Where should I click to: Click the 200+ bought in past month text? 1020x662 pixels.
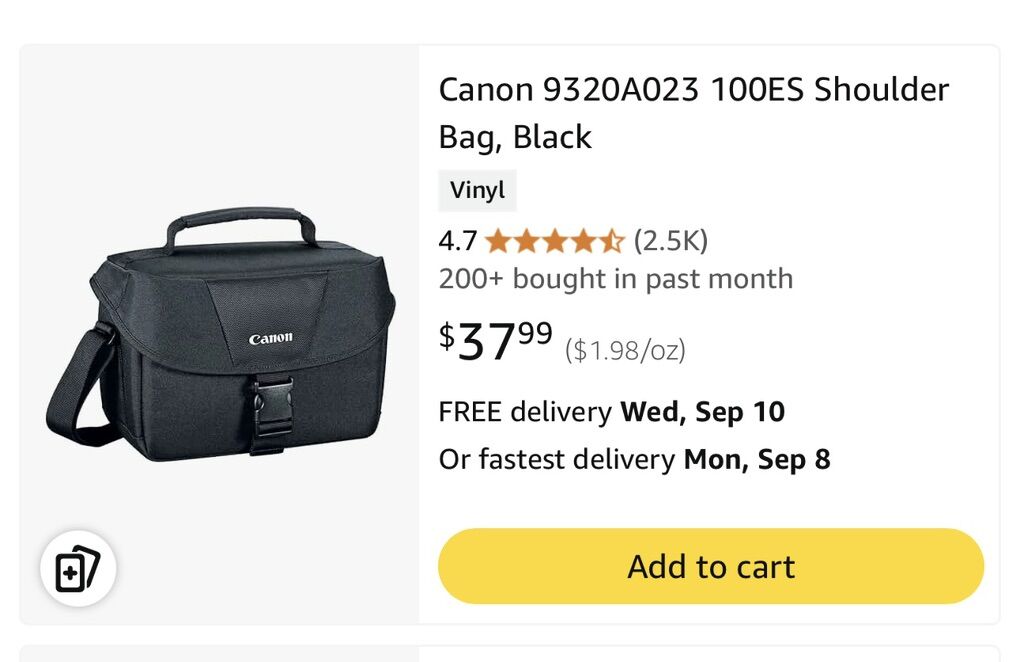(615, 279)
